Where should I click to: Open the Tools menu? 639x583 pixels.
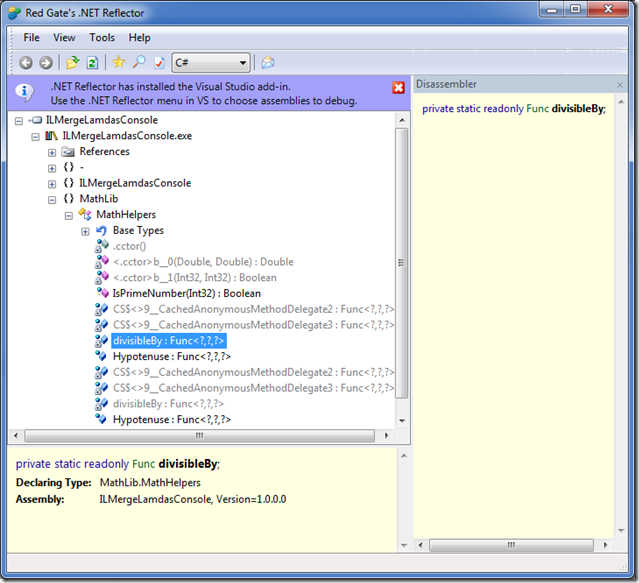[102, 37]
